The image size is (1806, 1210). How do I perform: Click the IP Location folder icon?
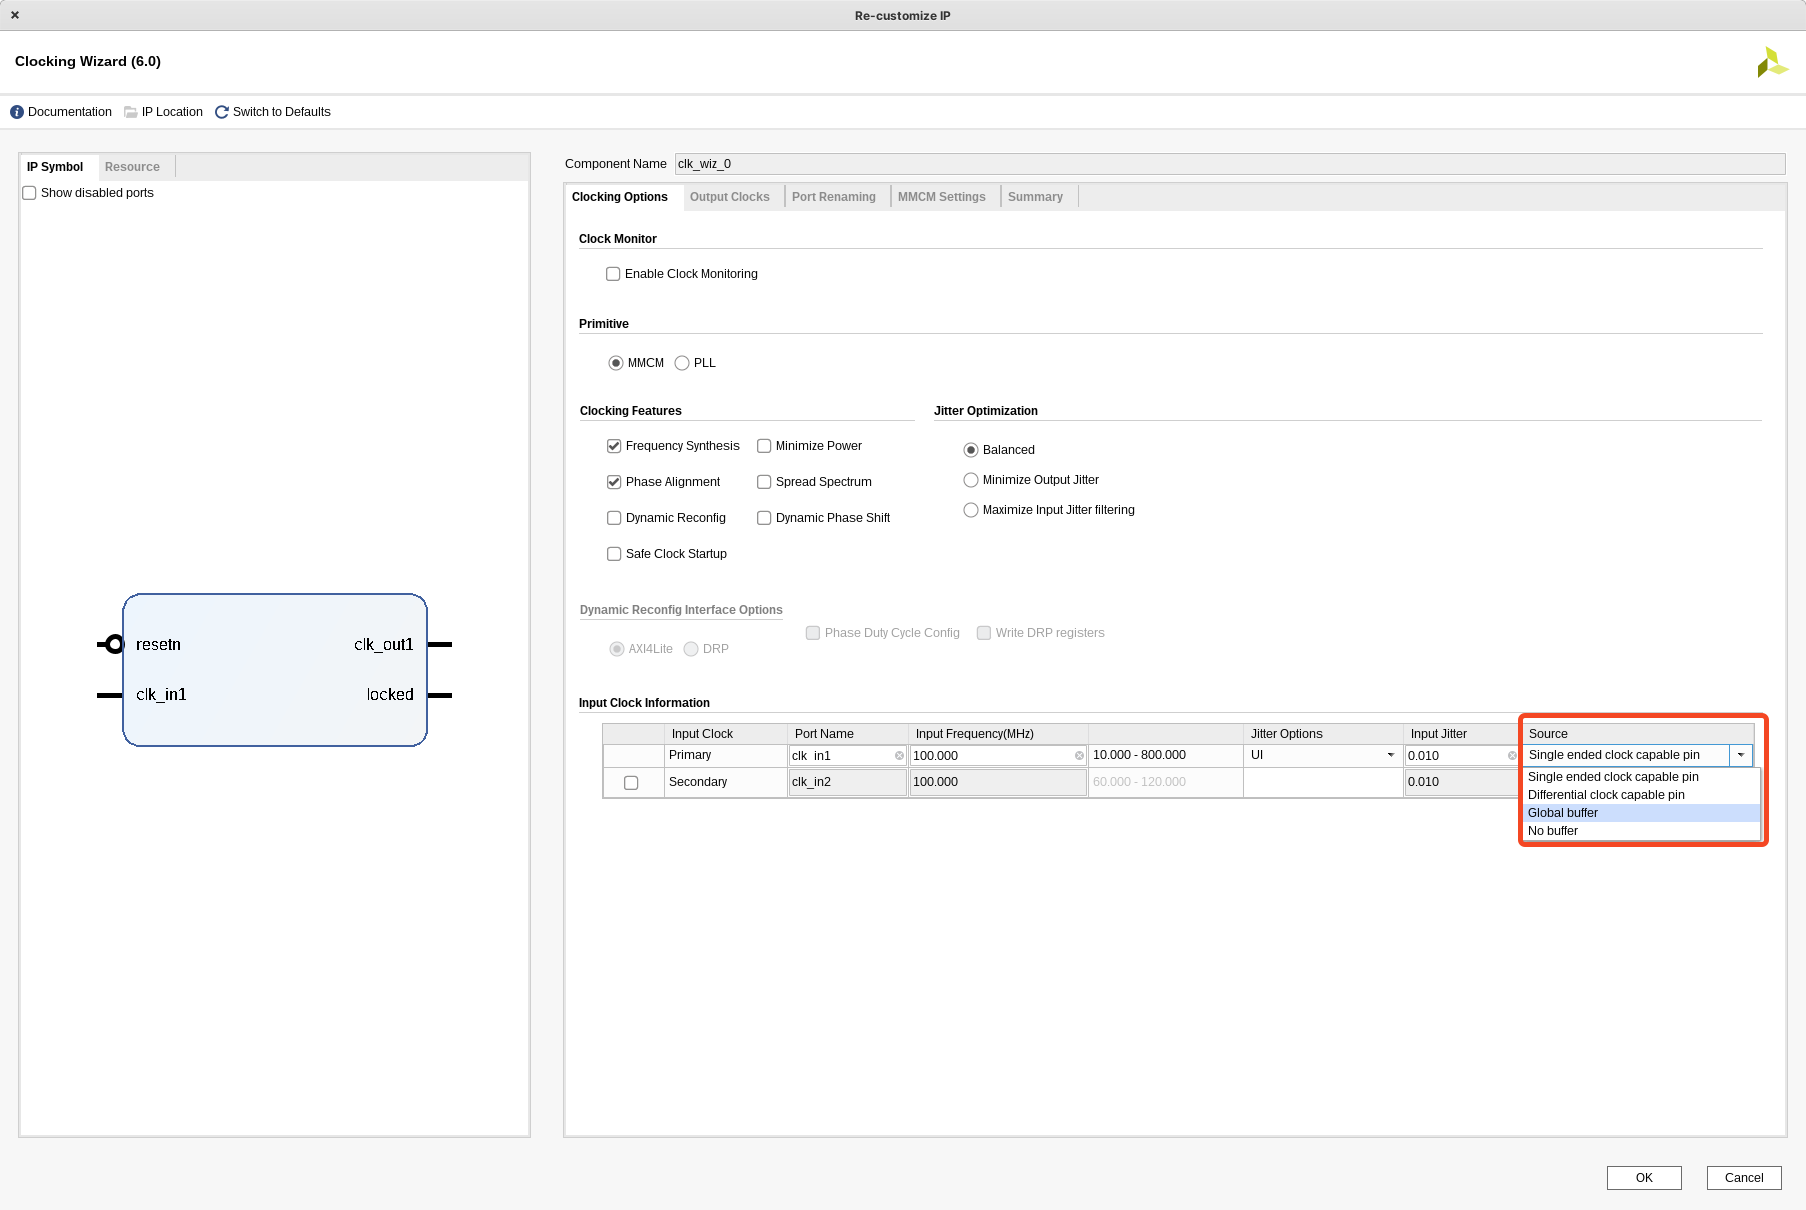pos(130,112)
